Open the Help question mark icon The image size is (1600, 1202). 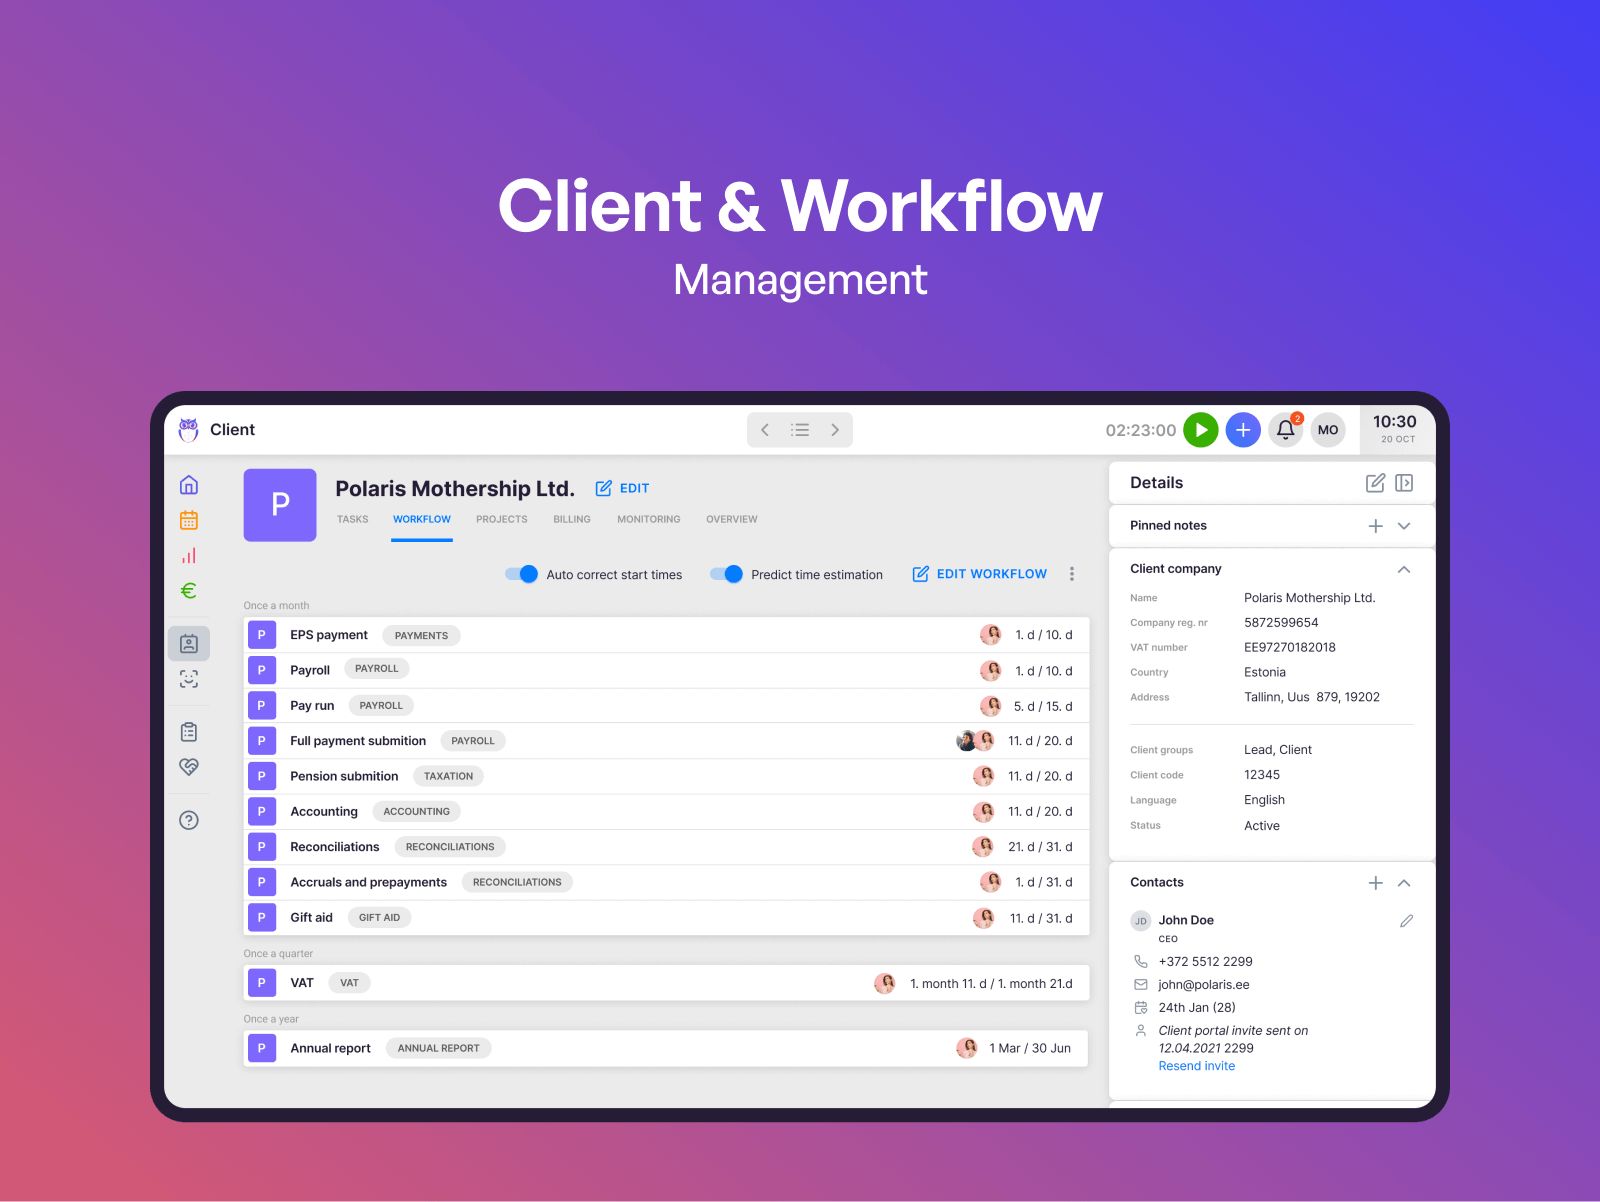pyautogui.click(x=189, y=820)
